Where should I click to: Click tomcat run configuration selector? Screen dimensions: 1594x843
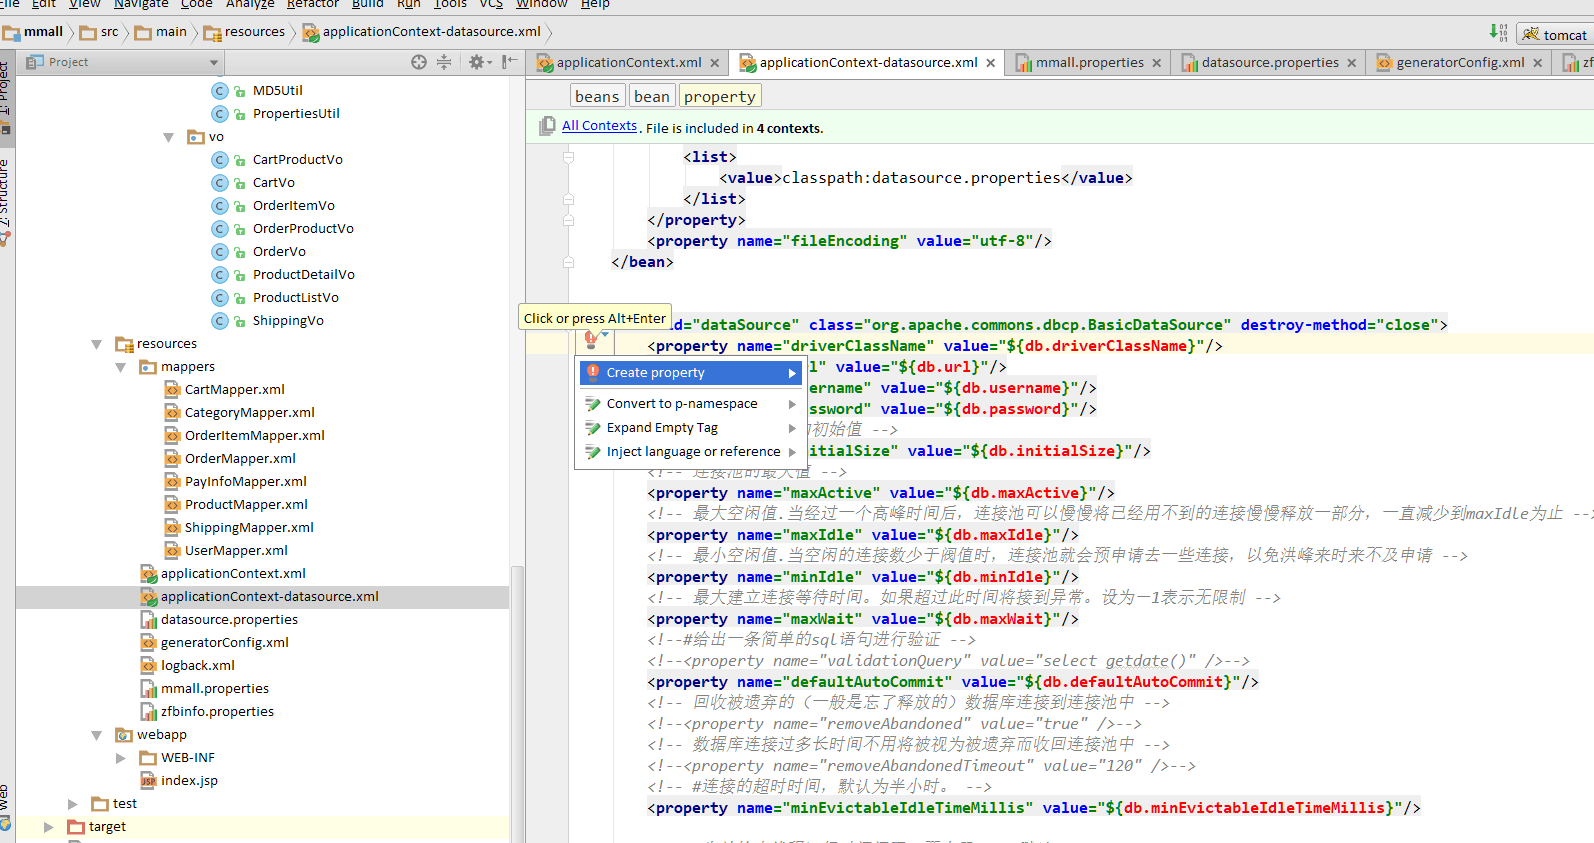coord(1554,35)
